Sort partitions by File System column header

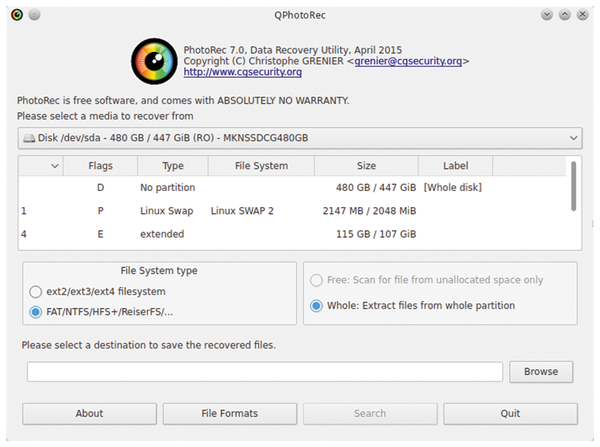[261, 166]
